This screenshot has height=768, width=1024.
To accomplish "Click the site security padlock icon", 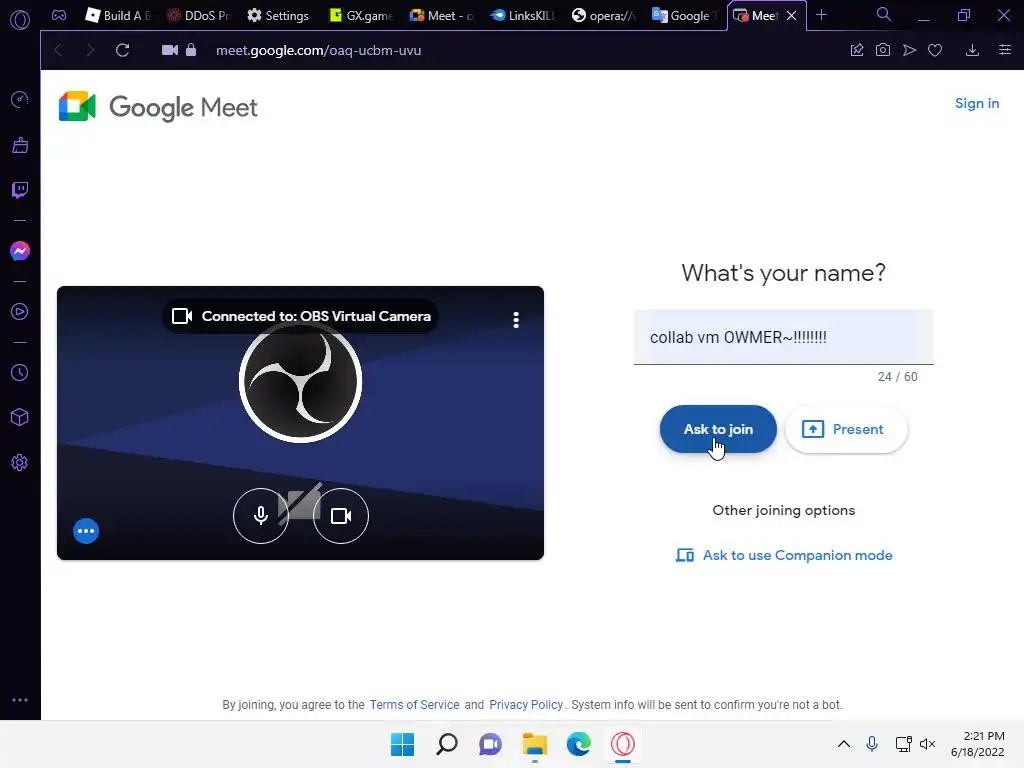I will (191, 50).
